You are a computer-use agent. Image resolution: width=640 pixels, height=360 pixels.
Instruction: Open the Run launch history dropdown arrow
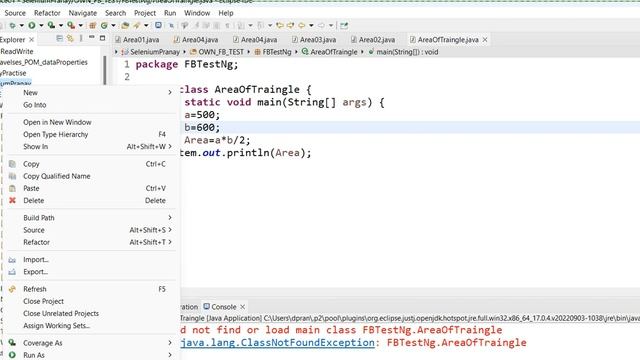click(41, 25)
